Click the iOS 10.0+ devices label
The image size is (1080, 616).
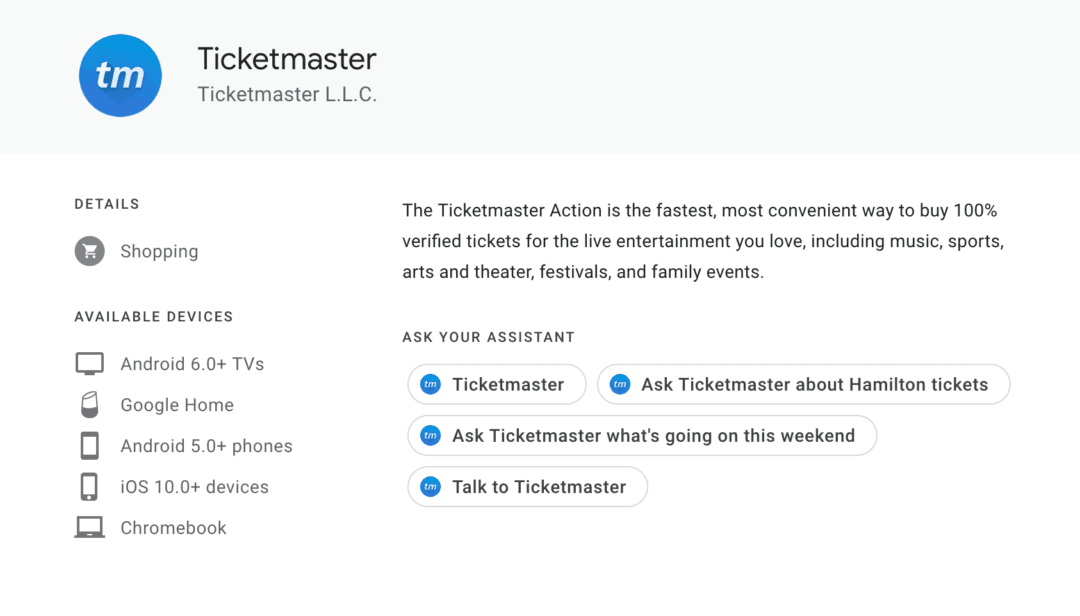click(x=194, y=487)
